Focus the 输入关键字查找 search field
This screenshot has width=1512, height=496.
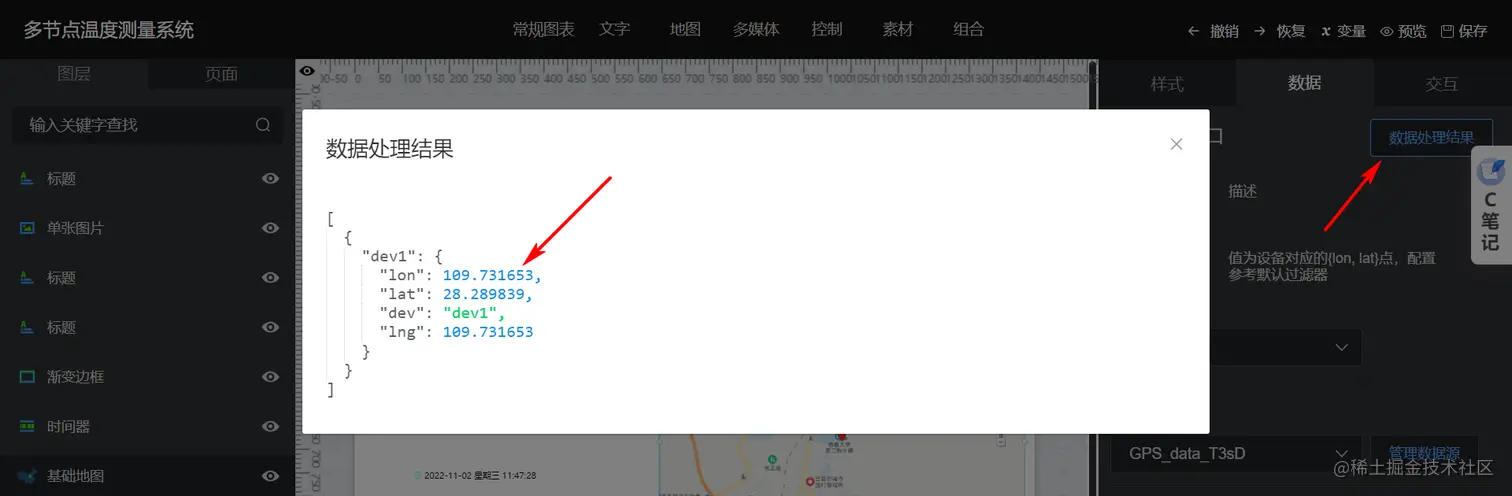[148, 125]
